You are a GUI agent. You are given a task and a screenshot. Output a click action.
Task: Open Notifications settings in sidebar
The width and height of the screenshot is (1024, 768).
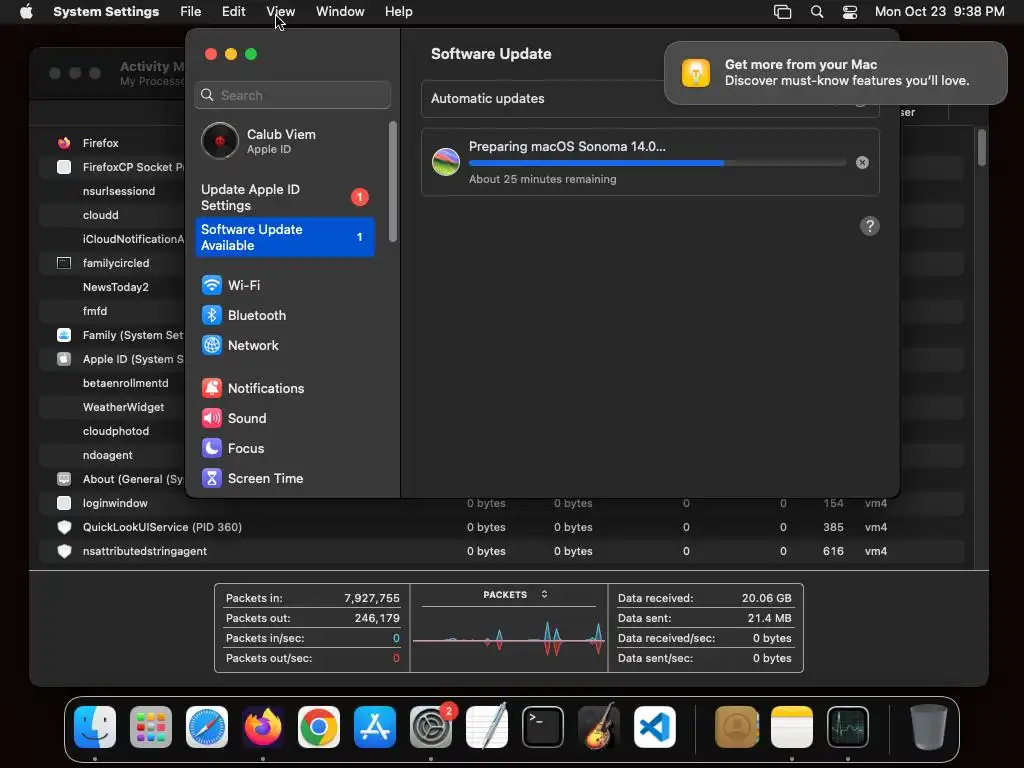point(285,389)
